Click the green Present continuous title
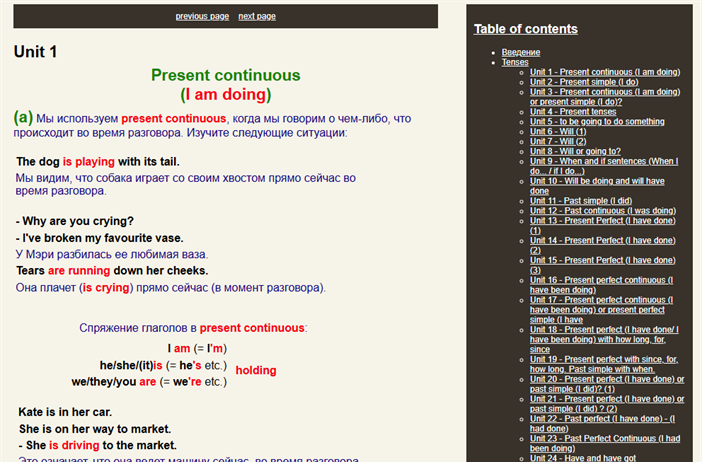The width and height of the screenshot is (702, 462). click(x=226, y=75)
